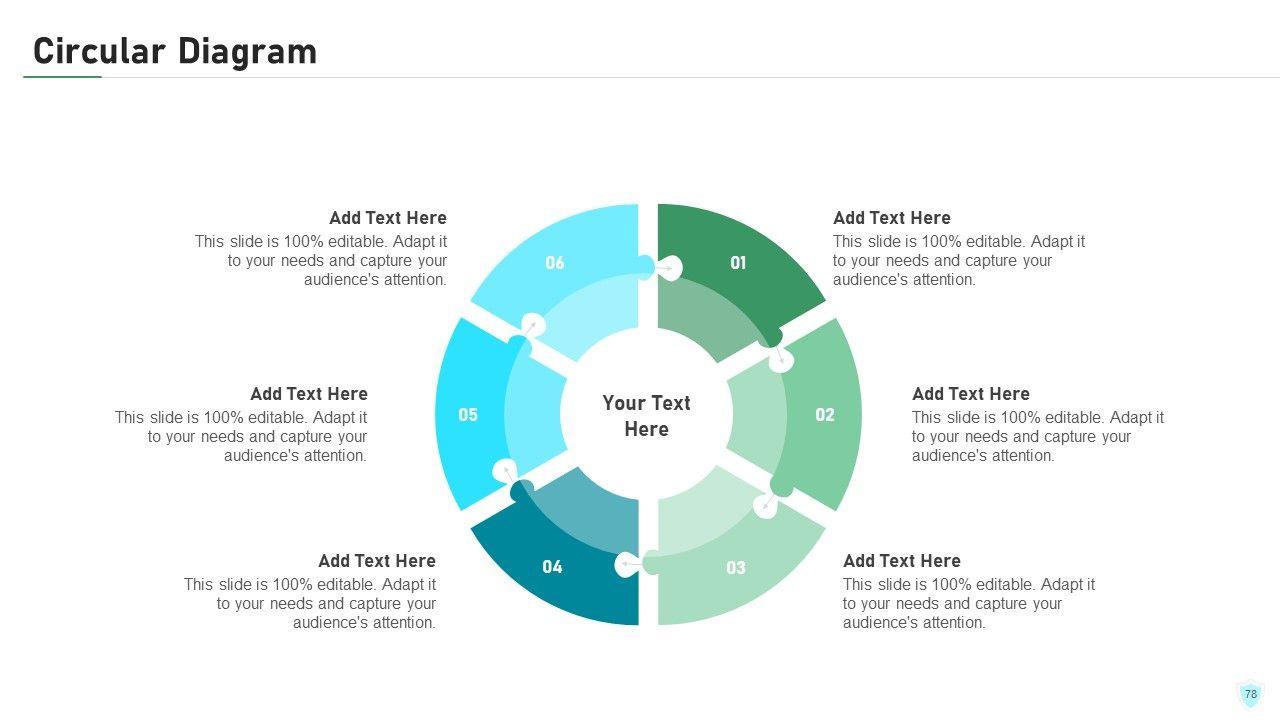Click 'Add Text Here' heading beside segment 01
Image resolution: width=1280 pixels, height=720 pixels.
click(x=891, y=218)
